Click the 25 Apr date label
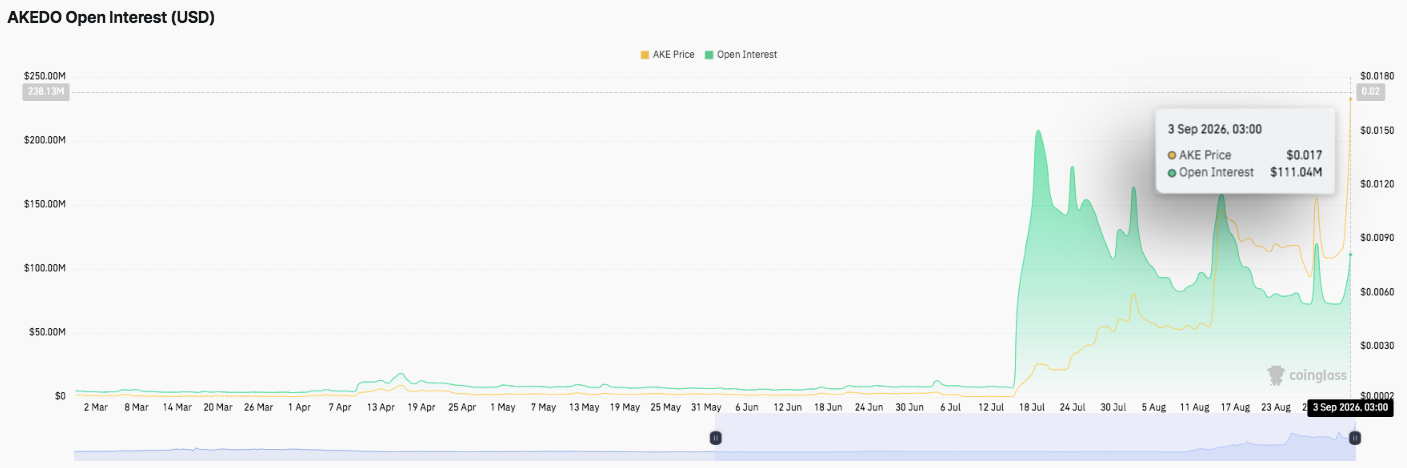The height and width of the screenshot is (468, 1407). click(x=461, y=407)
